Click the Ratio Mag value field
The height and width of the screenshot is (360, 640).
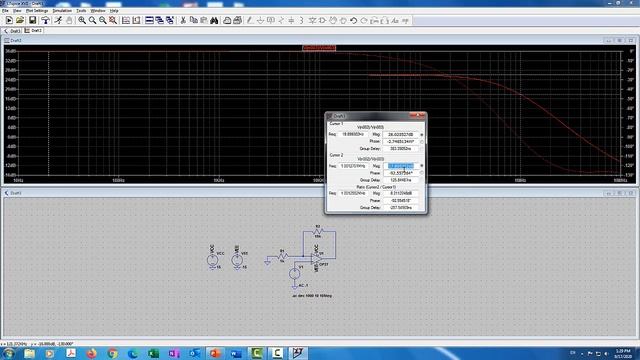click(x=400, y=193)
